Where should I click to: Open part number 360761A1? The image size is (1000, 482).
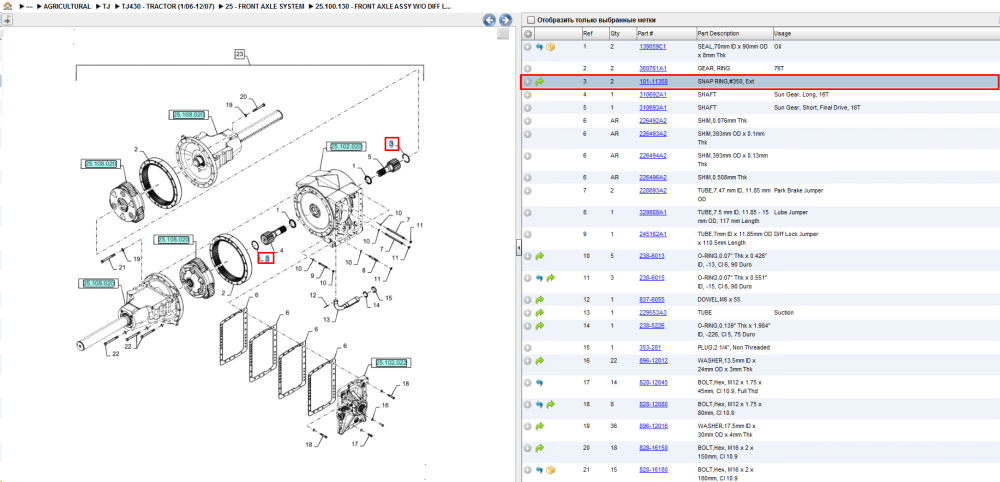tap(652, 68)
